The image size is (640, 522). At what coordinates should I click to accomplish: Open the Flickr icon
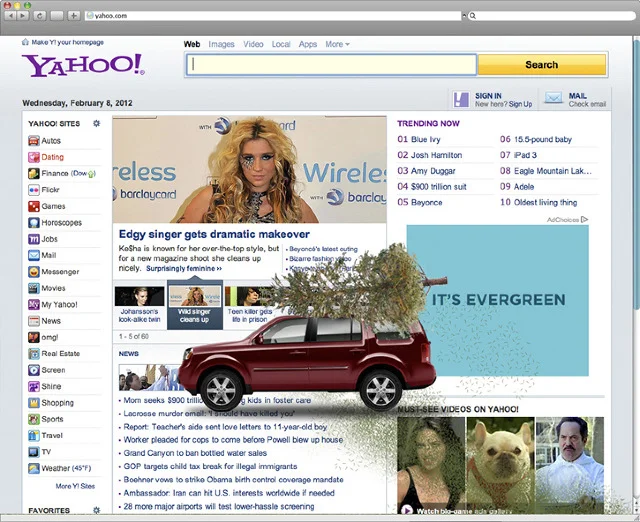point(34,190)
